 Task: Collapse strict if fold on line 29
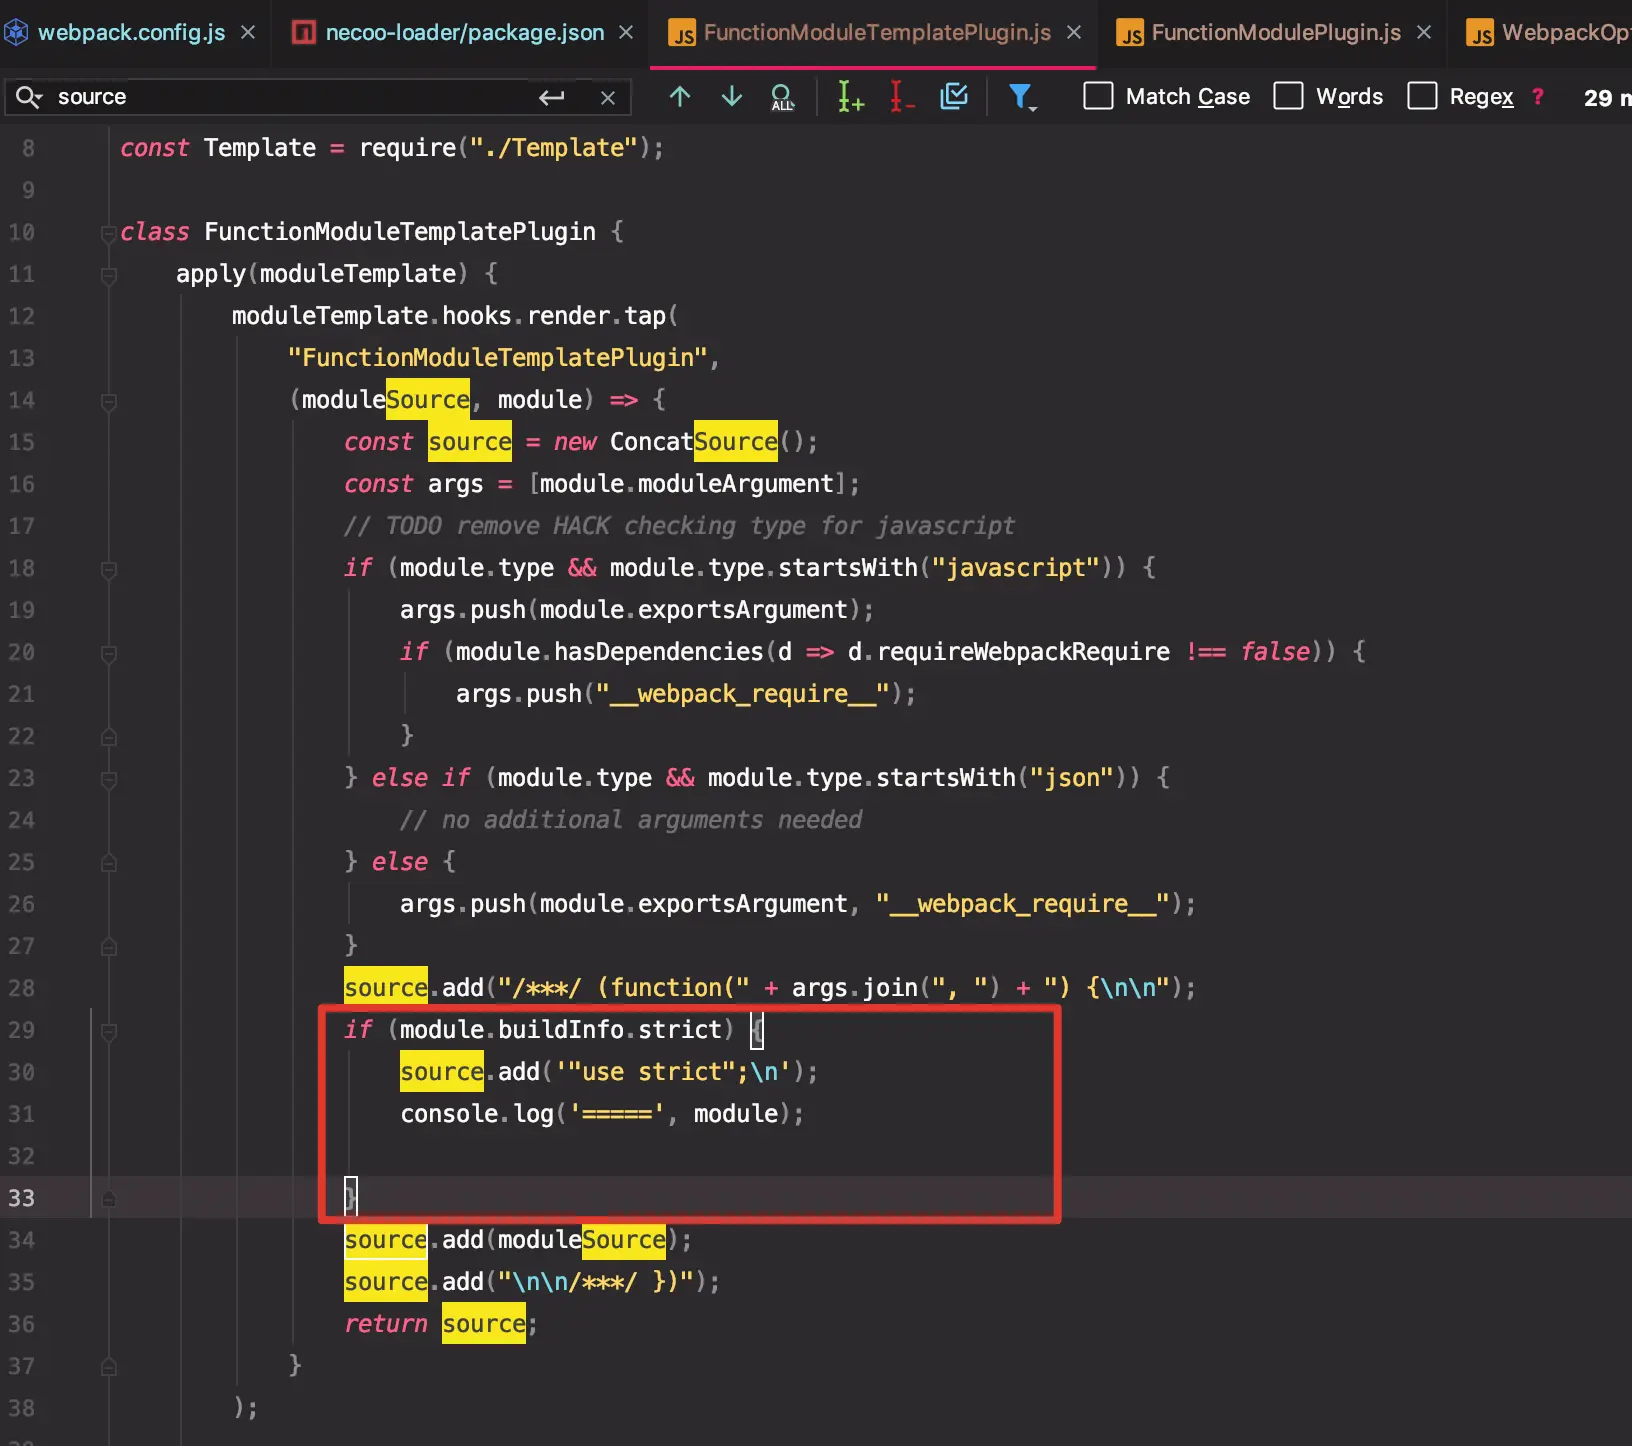[109, 1031]
